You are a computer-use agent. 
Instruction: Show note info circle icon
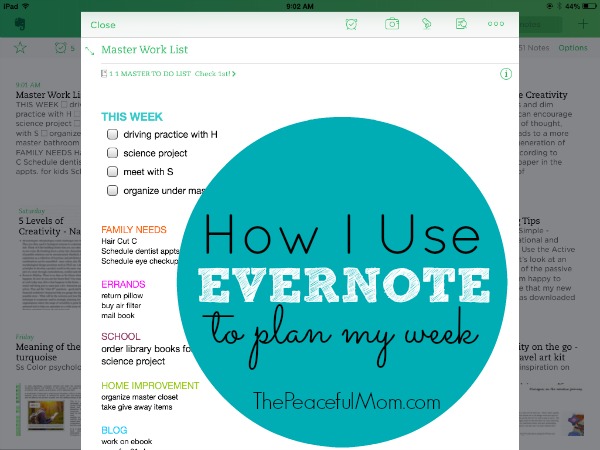pyautogui.click(x=506, y=74)
